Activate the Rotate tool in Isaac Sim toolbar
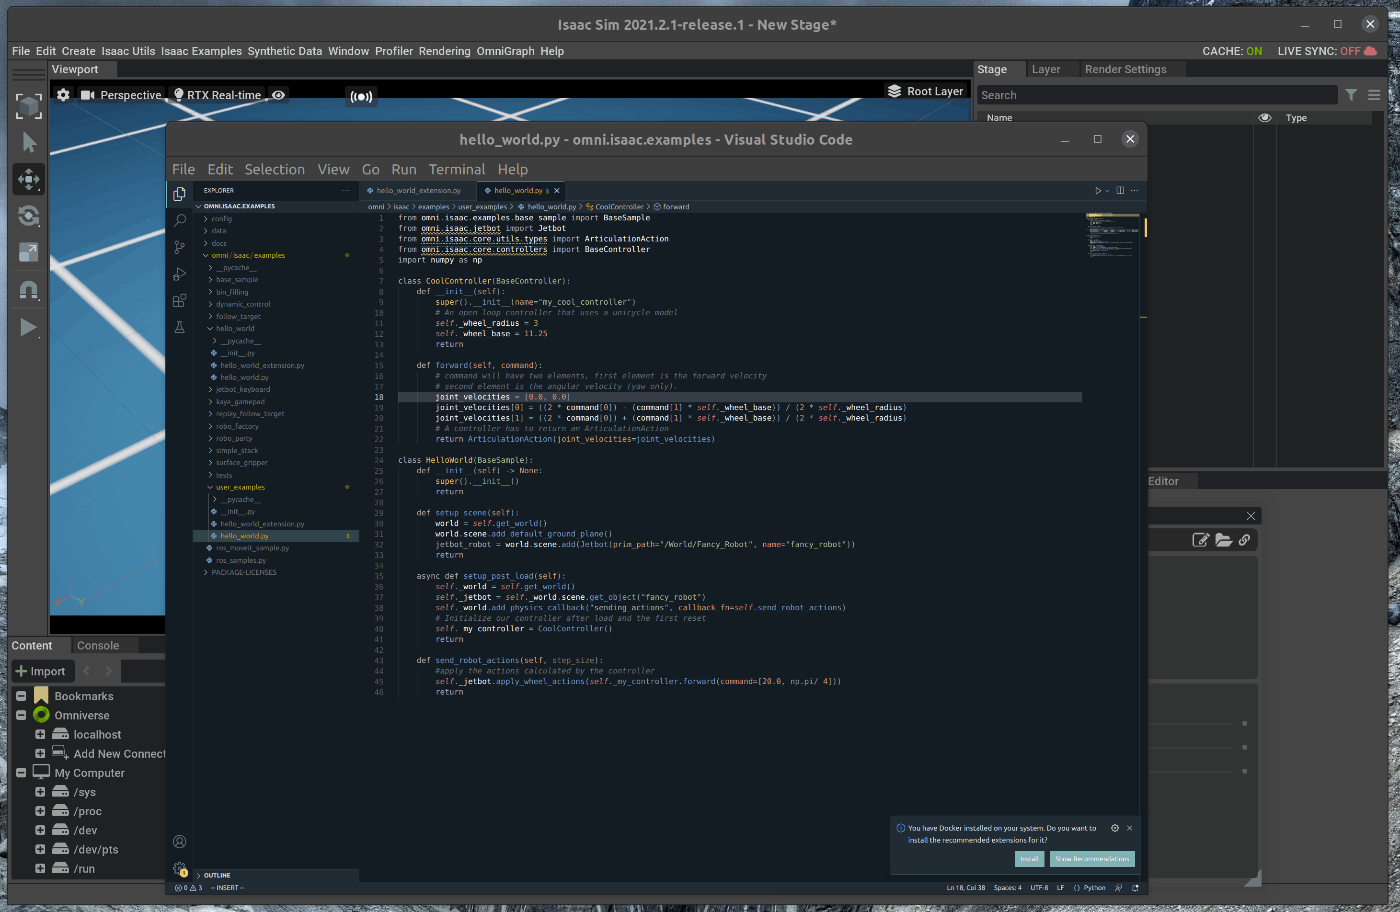The height and width of the screenshot is (912, 1400). click(x=29, y=216)
